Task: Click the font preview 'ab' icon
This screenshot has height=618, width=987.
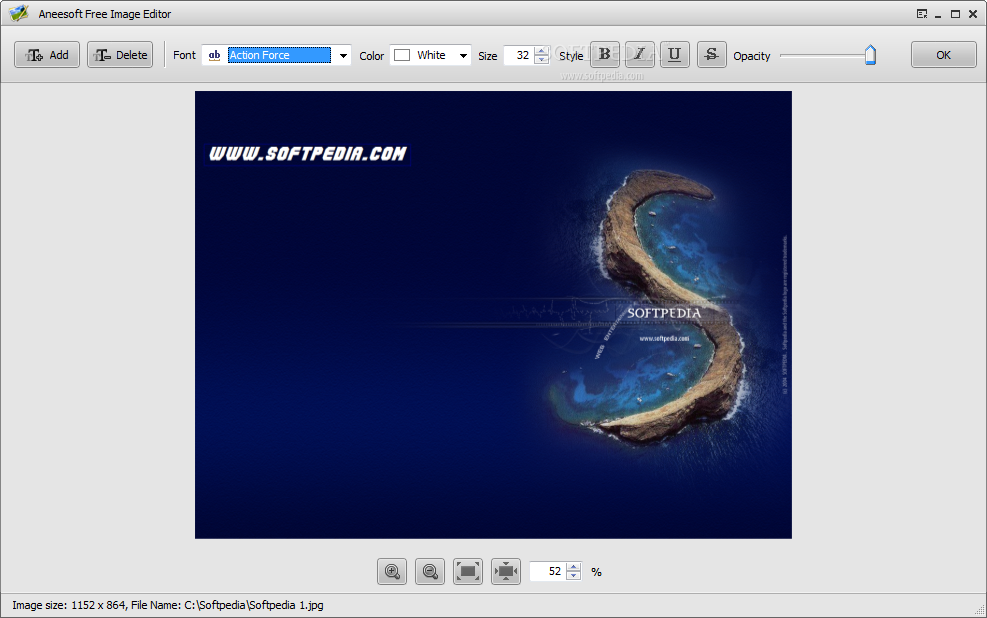Action: tap(215, 55)
